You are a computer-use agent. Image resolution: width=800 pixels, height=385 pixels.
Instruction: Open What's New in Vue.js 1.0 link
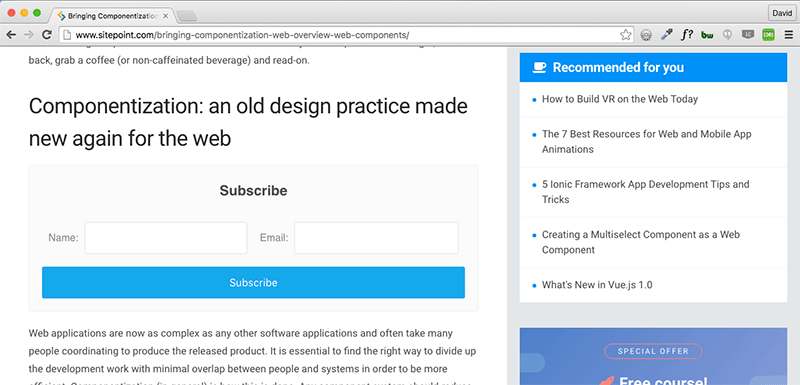coord(597,285)
